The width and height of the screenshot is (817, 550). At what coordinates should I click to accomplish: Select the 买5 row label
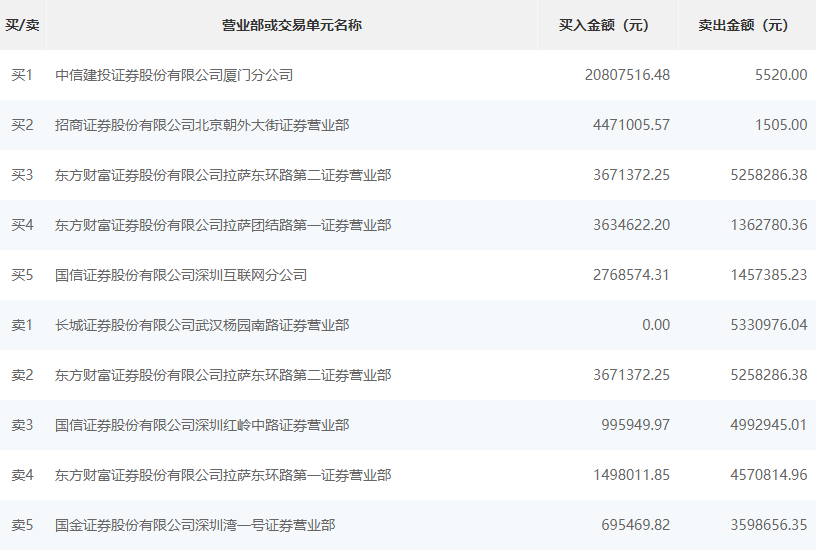coord(22,275)
